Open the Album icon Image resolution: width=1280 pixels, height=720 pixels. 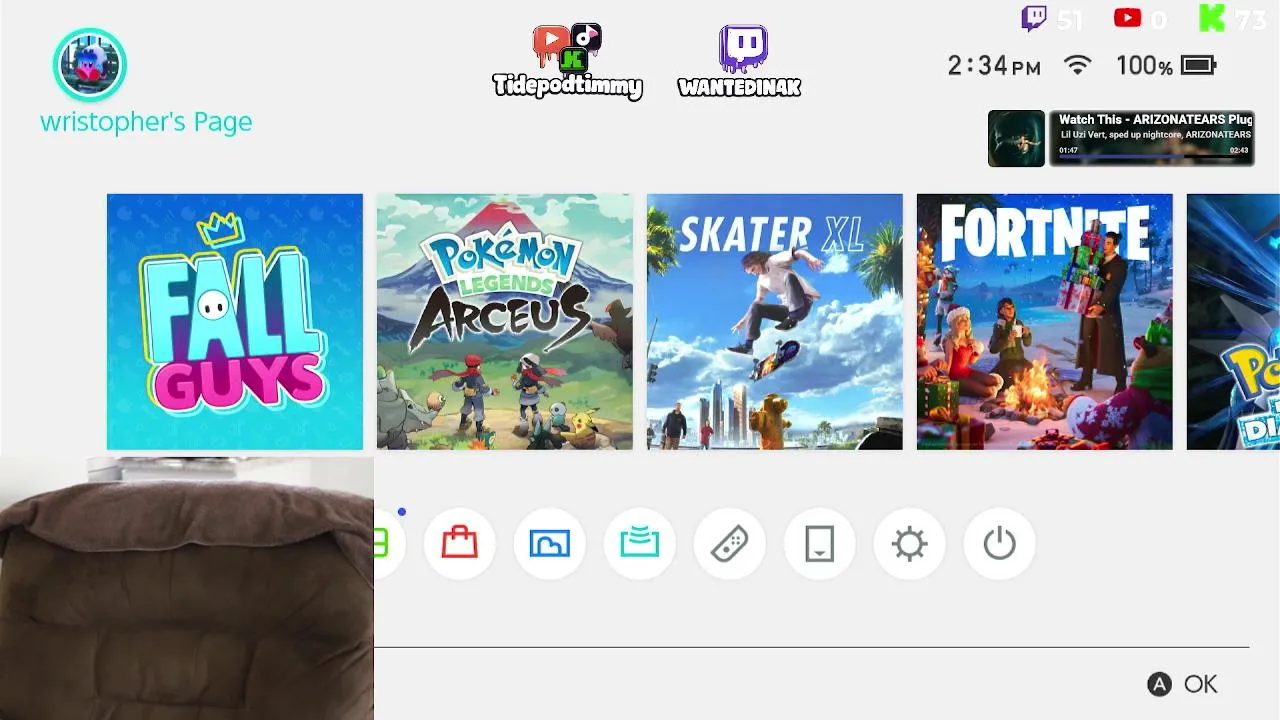pyautogui.click(x=550, y=544)
